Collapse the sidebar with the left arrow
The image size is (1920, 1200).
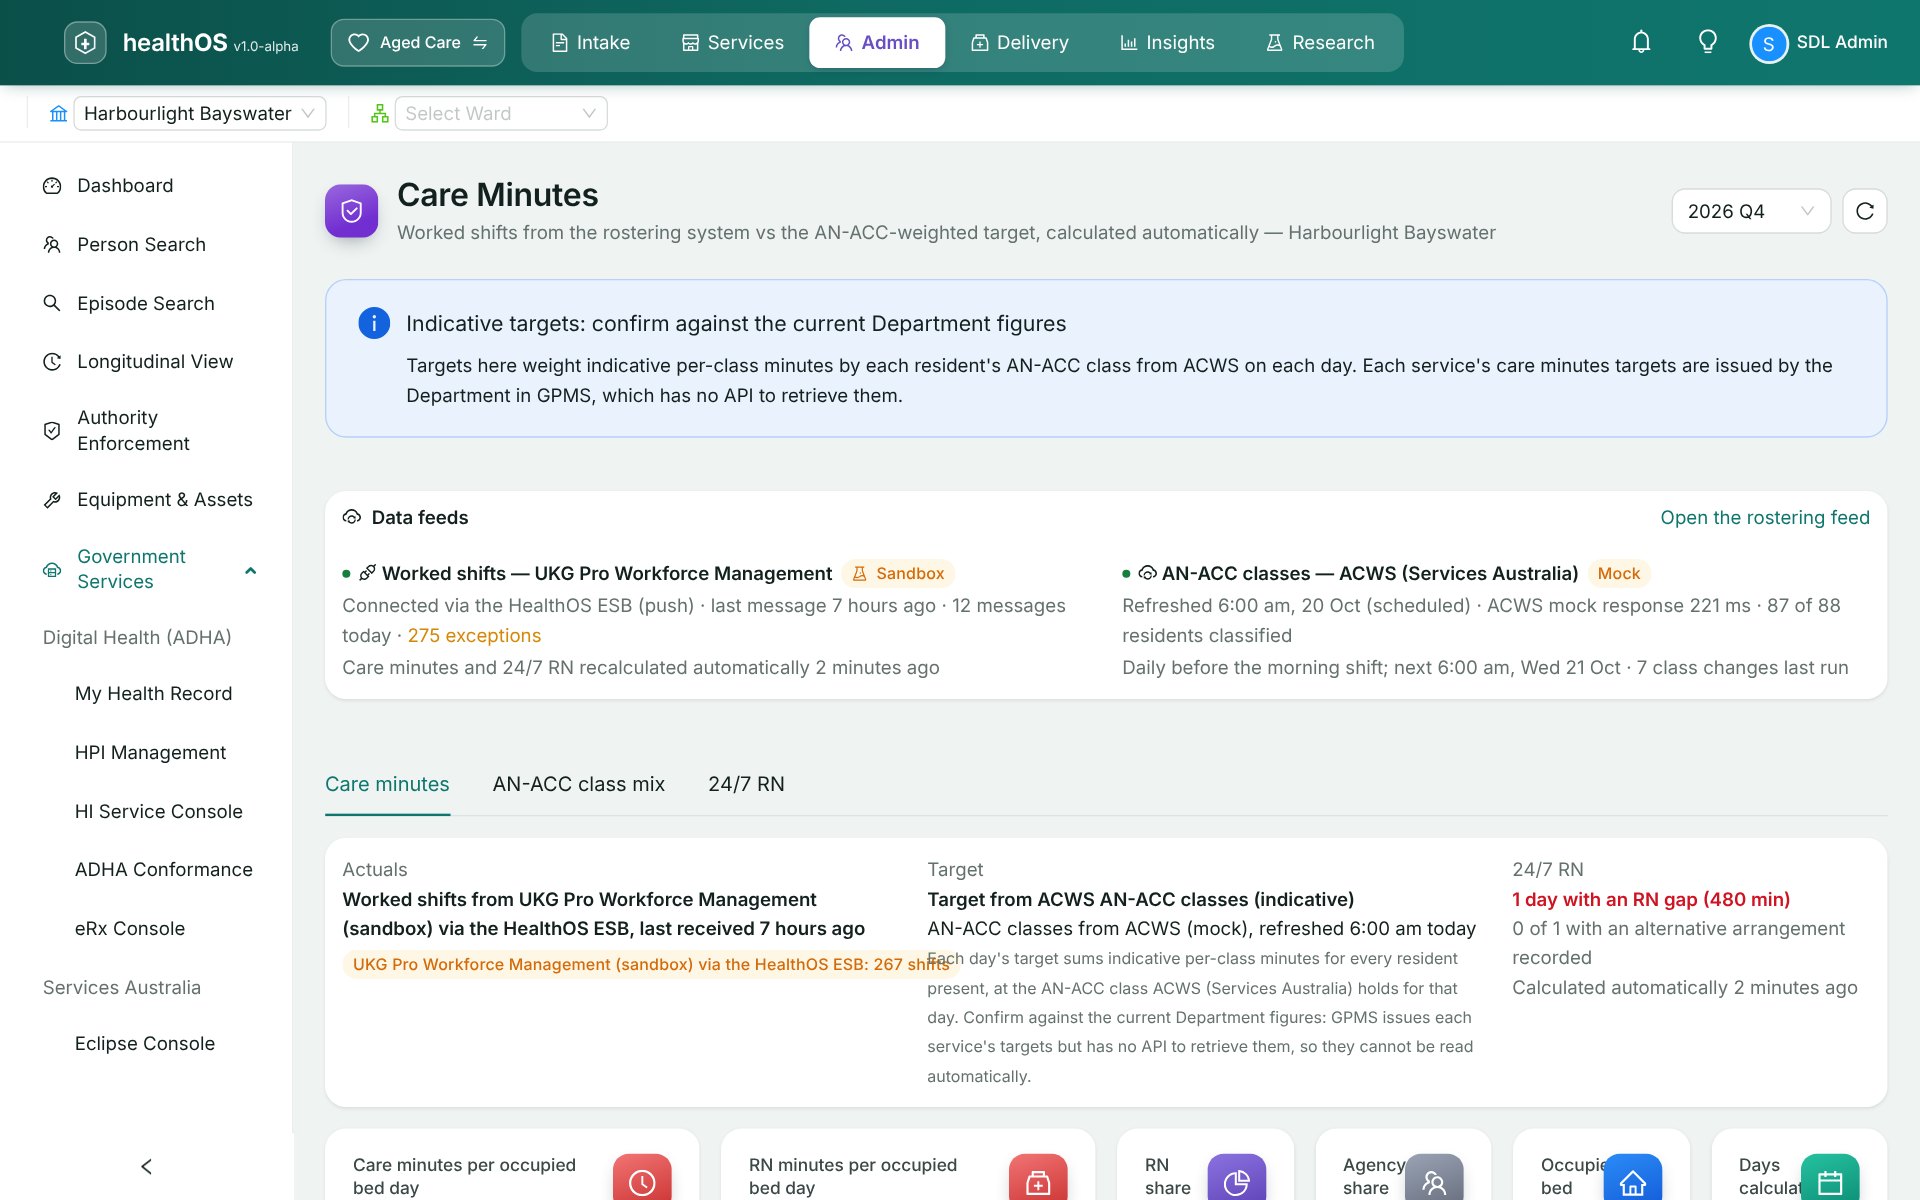[x=146, y=1166]
